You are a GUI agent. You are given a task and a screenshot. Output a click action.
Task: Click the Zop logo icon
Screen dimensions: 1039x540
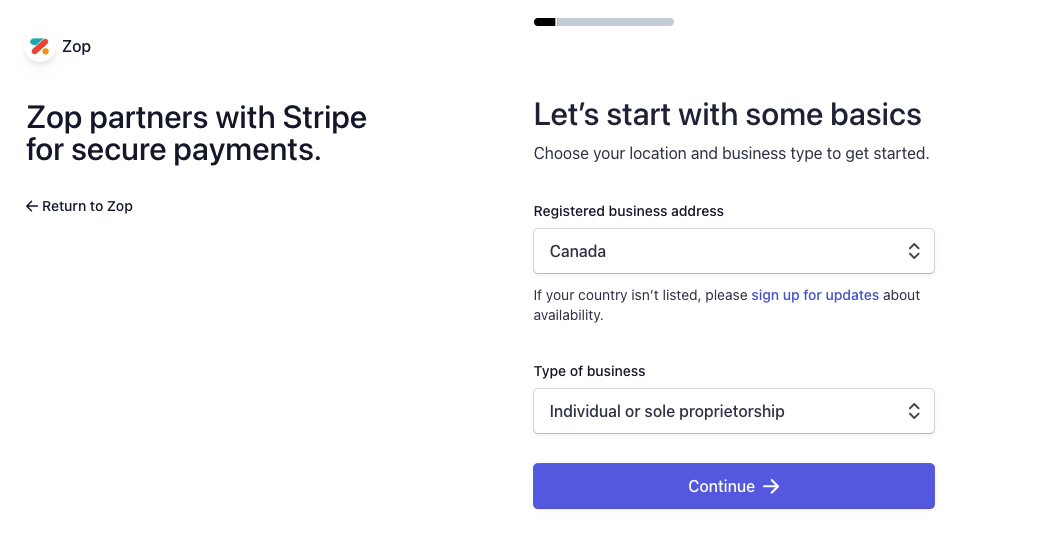(x=40, y=46)
